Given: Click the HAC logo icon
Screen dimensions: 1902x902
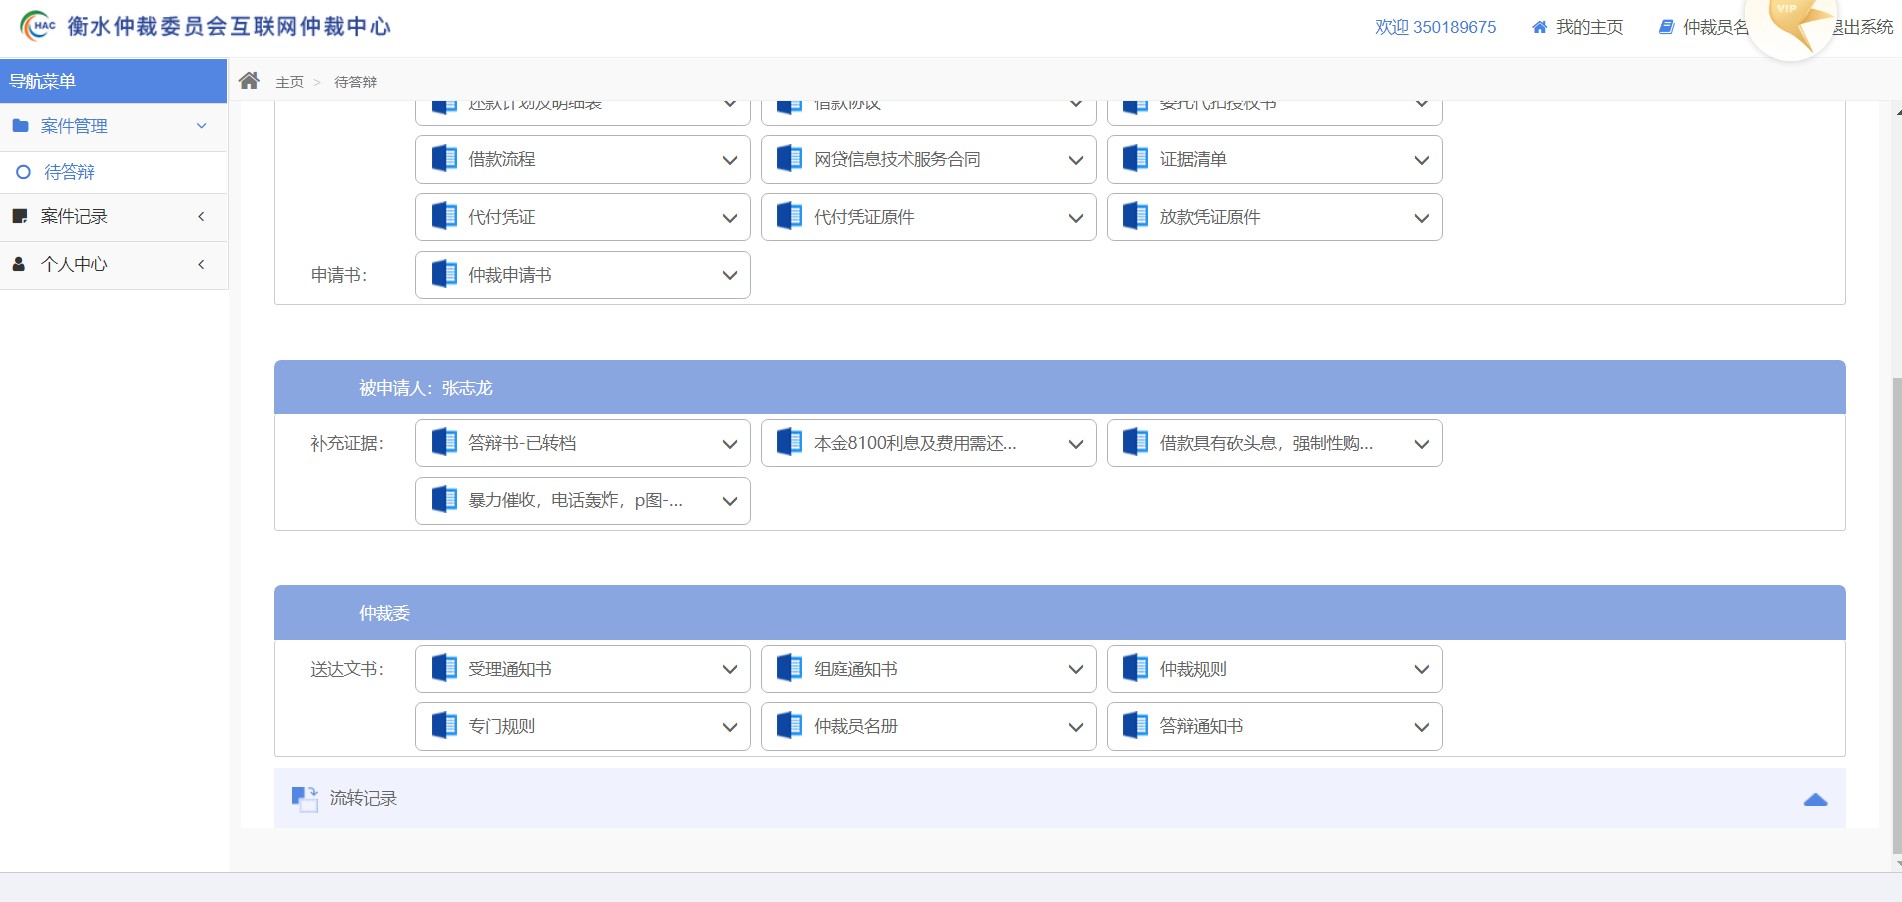Looking at the screenshot, I should point(38,26).
